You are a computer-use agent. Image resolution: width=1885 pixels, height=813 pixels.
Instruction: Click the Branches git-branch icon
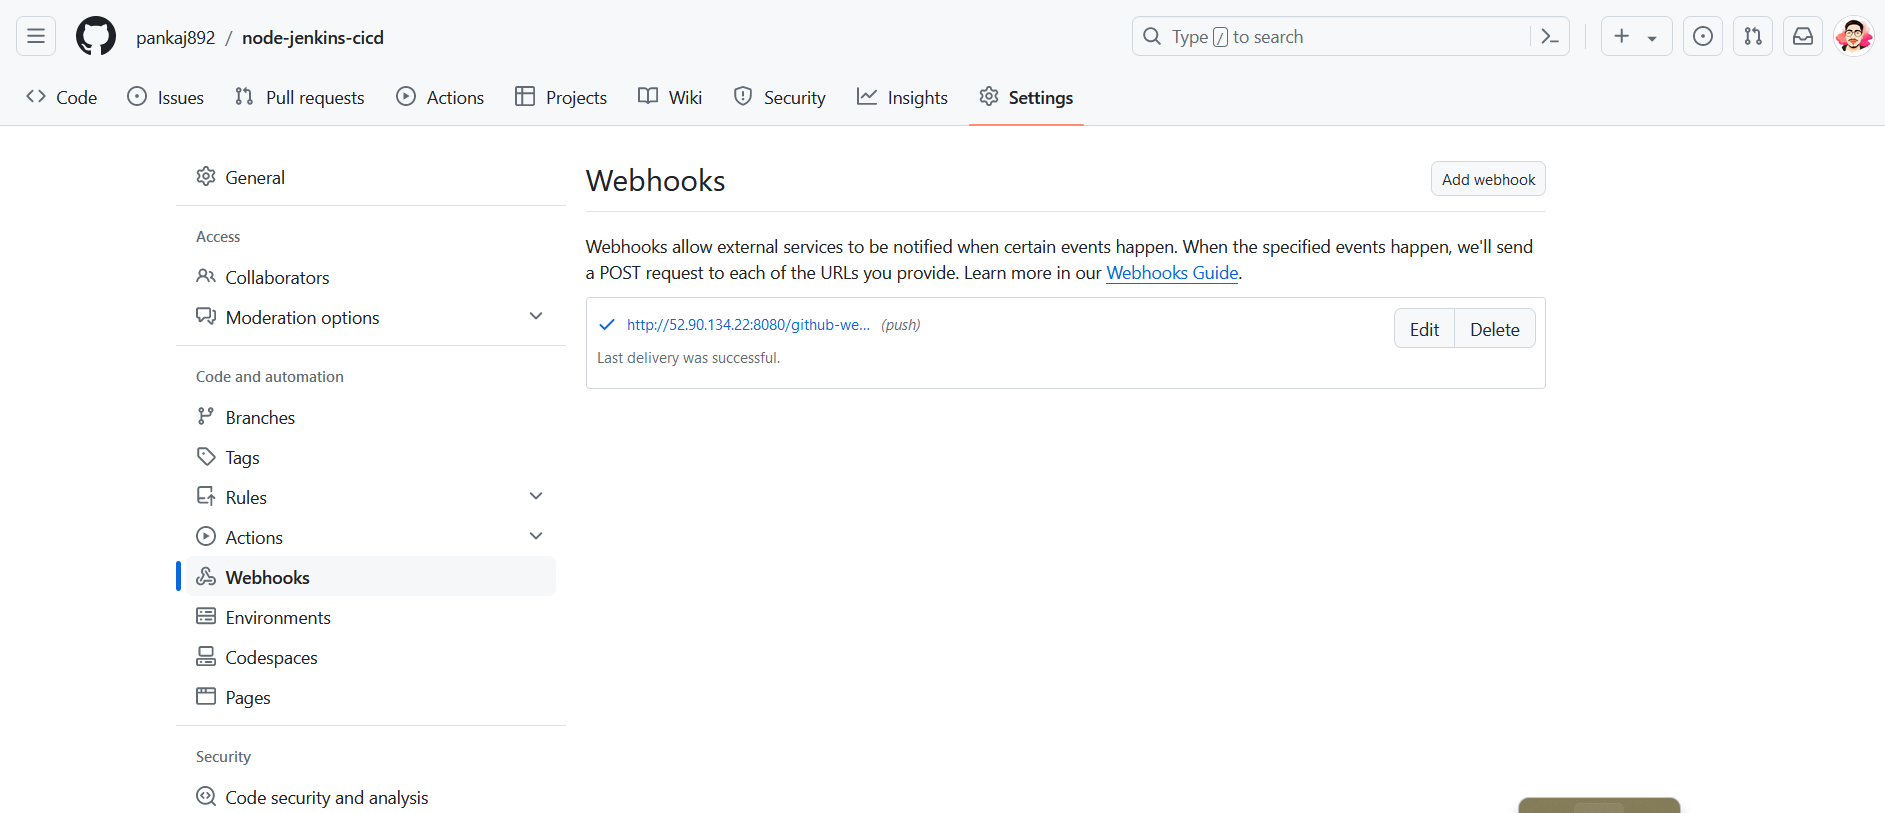click(206, 416)
